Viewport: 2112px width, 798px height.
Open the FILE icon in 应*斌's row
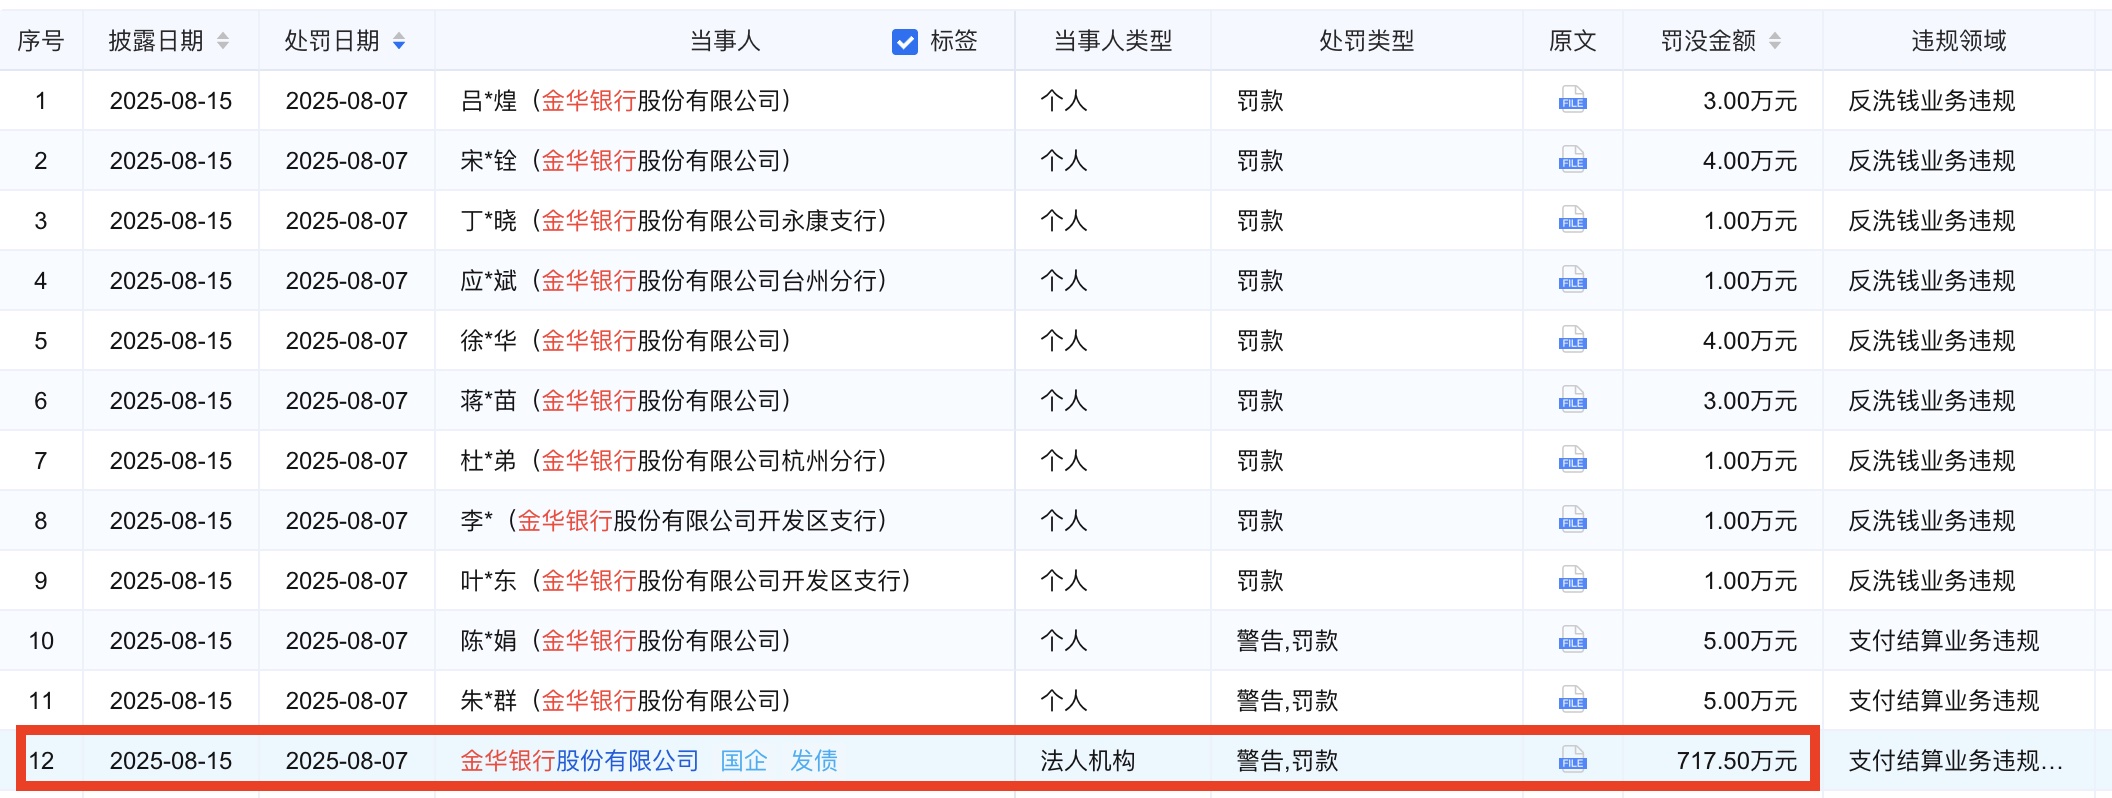pos(1572,281)
